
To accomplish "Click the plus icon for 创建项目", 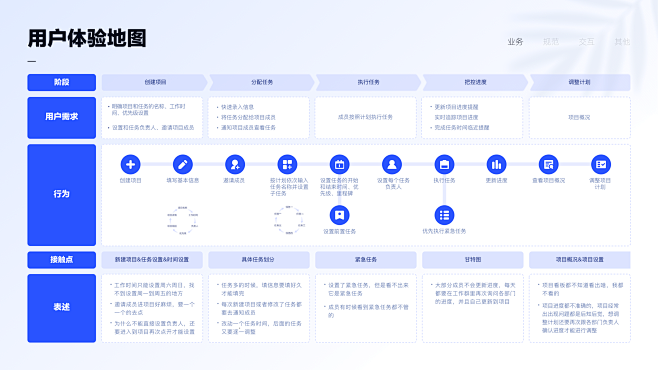I will click(x=131, y=164).
